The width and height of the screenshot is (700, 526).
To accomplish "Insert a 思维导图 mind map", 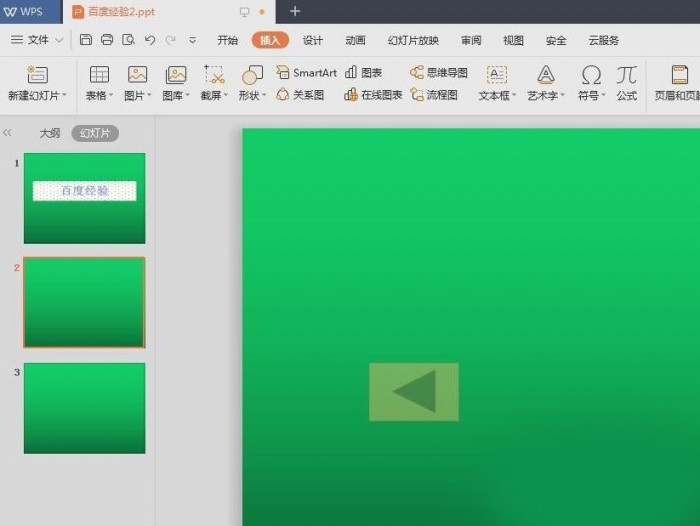I will (x=439, y=73).
